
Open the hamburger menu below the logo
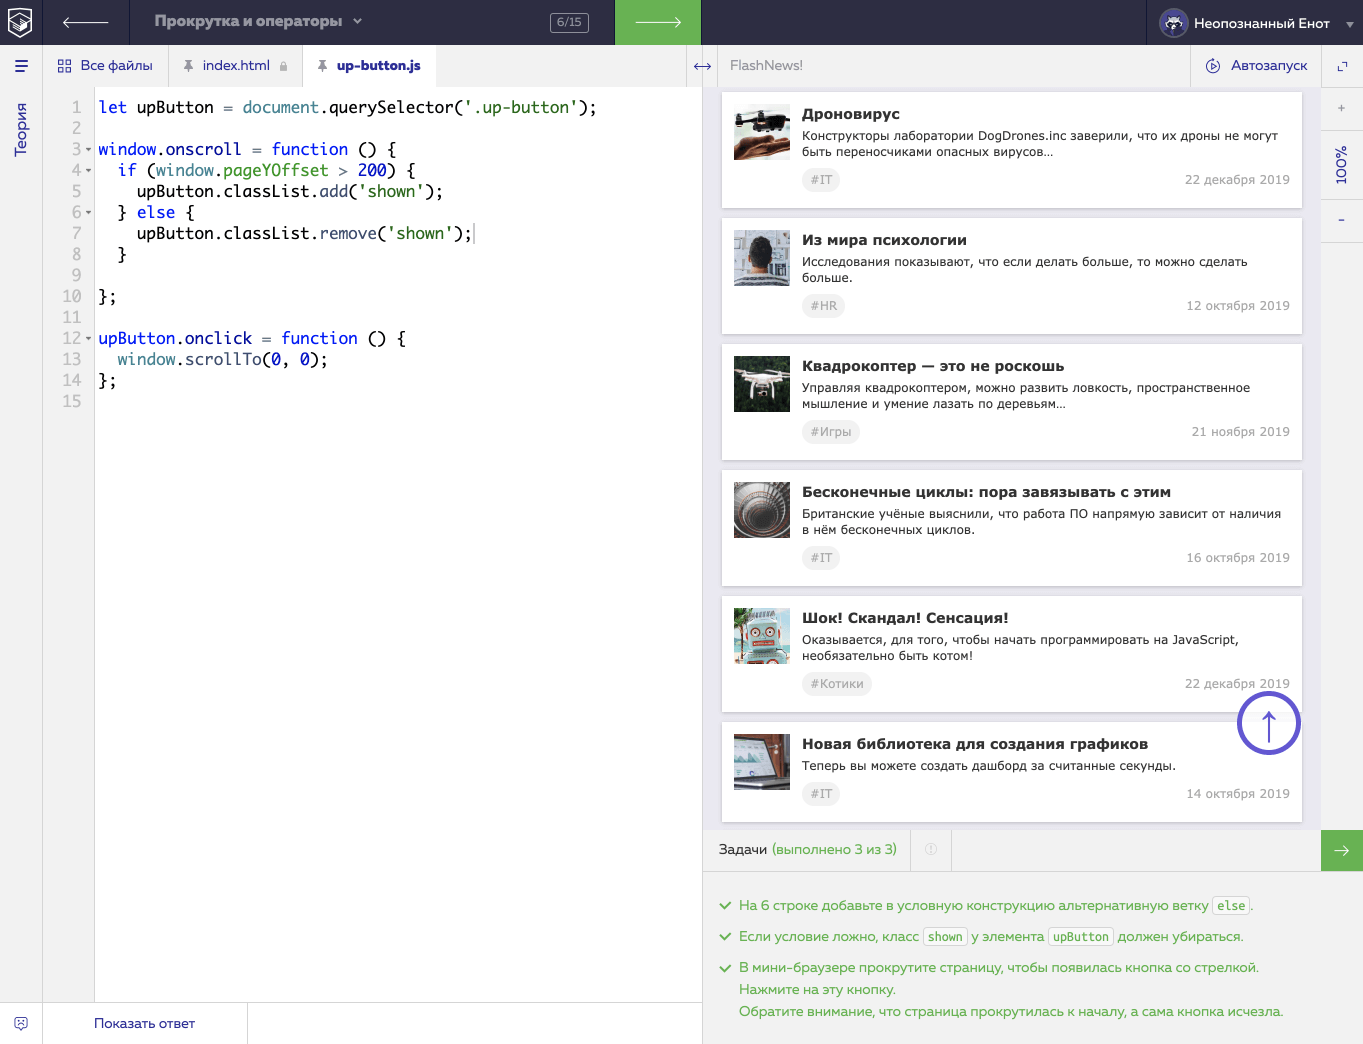click(x=21, y=66)
